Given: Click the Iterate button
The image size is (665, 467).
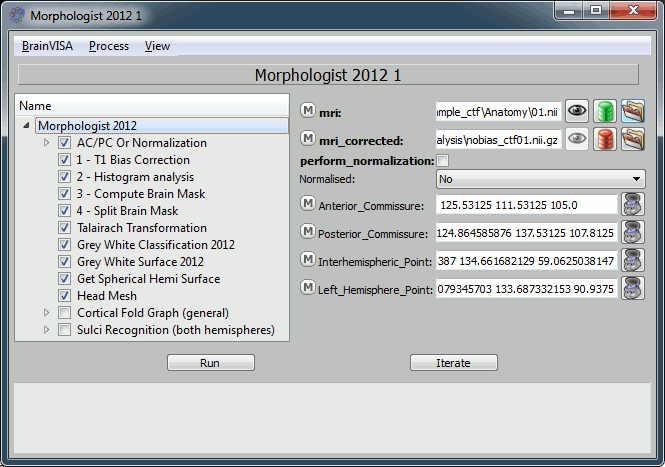Looking at the screenshot, I should (453, 363).
